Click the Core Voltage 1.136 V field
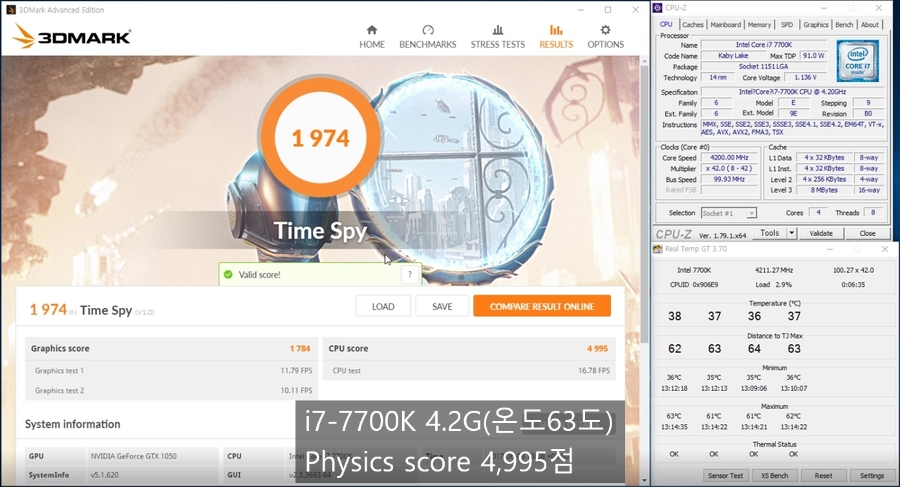This screenshot has width=900, height=487. point(806,78)
